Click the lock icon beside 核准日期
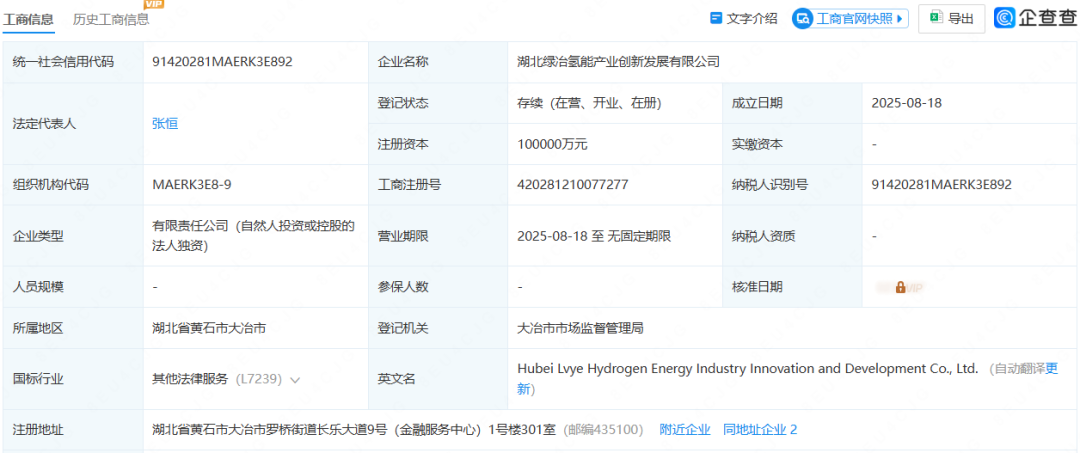1080x453 pixels. click(x=900, y=287)
